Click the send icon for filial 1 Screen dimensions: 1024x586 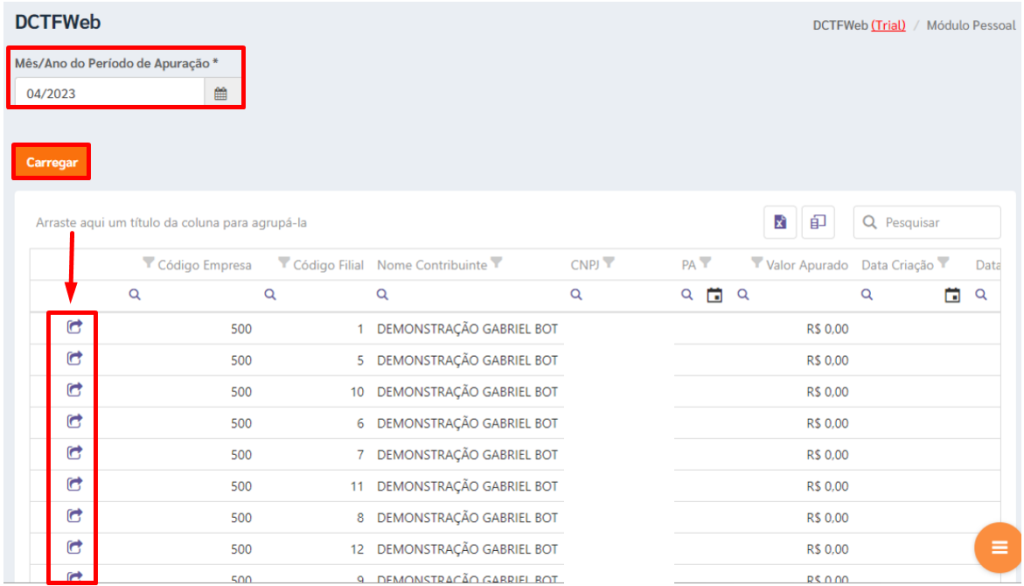pos(74,327)
